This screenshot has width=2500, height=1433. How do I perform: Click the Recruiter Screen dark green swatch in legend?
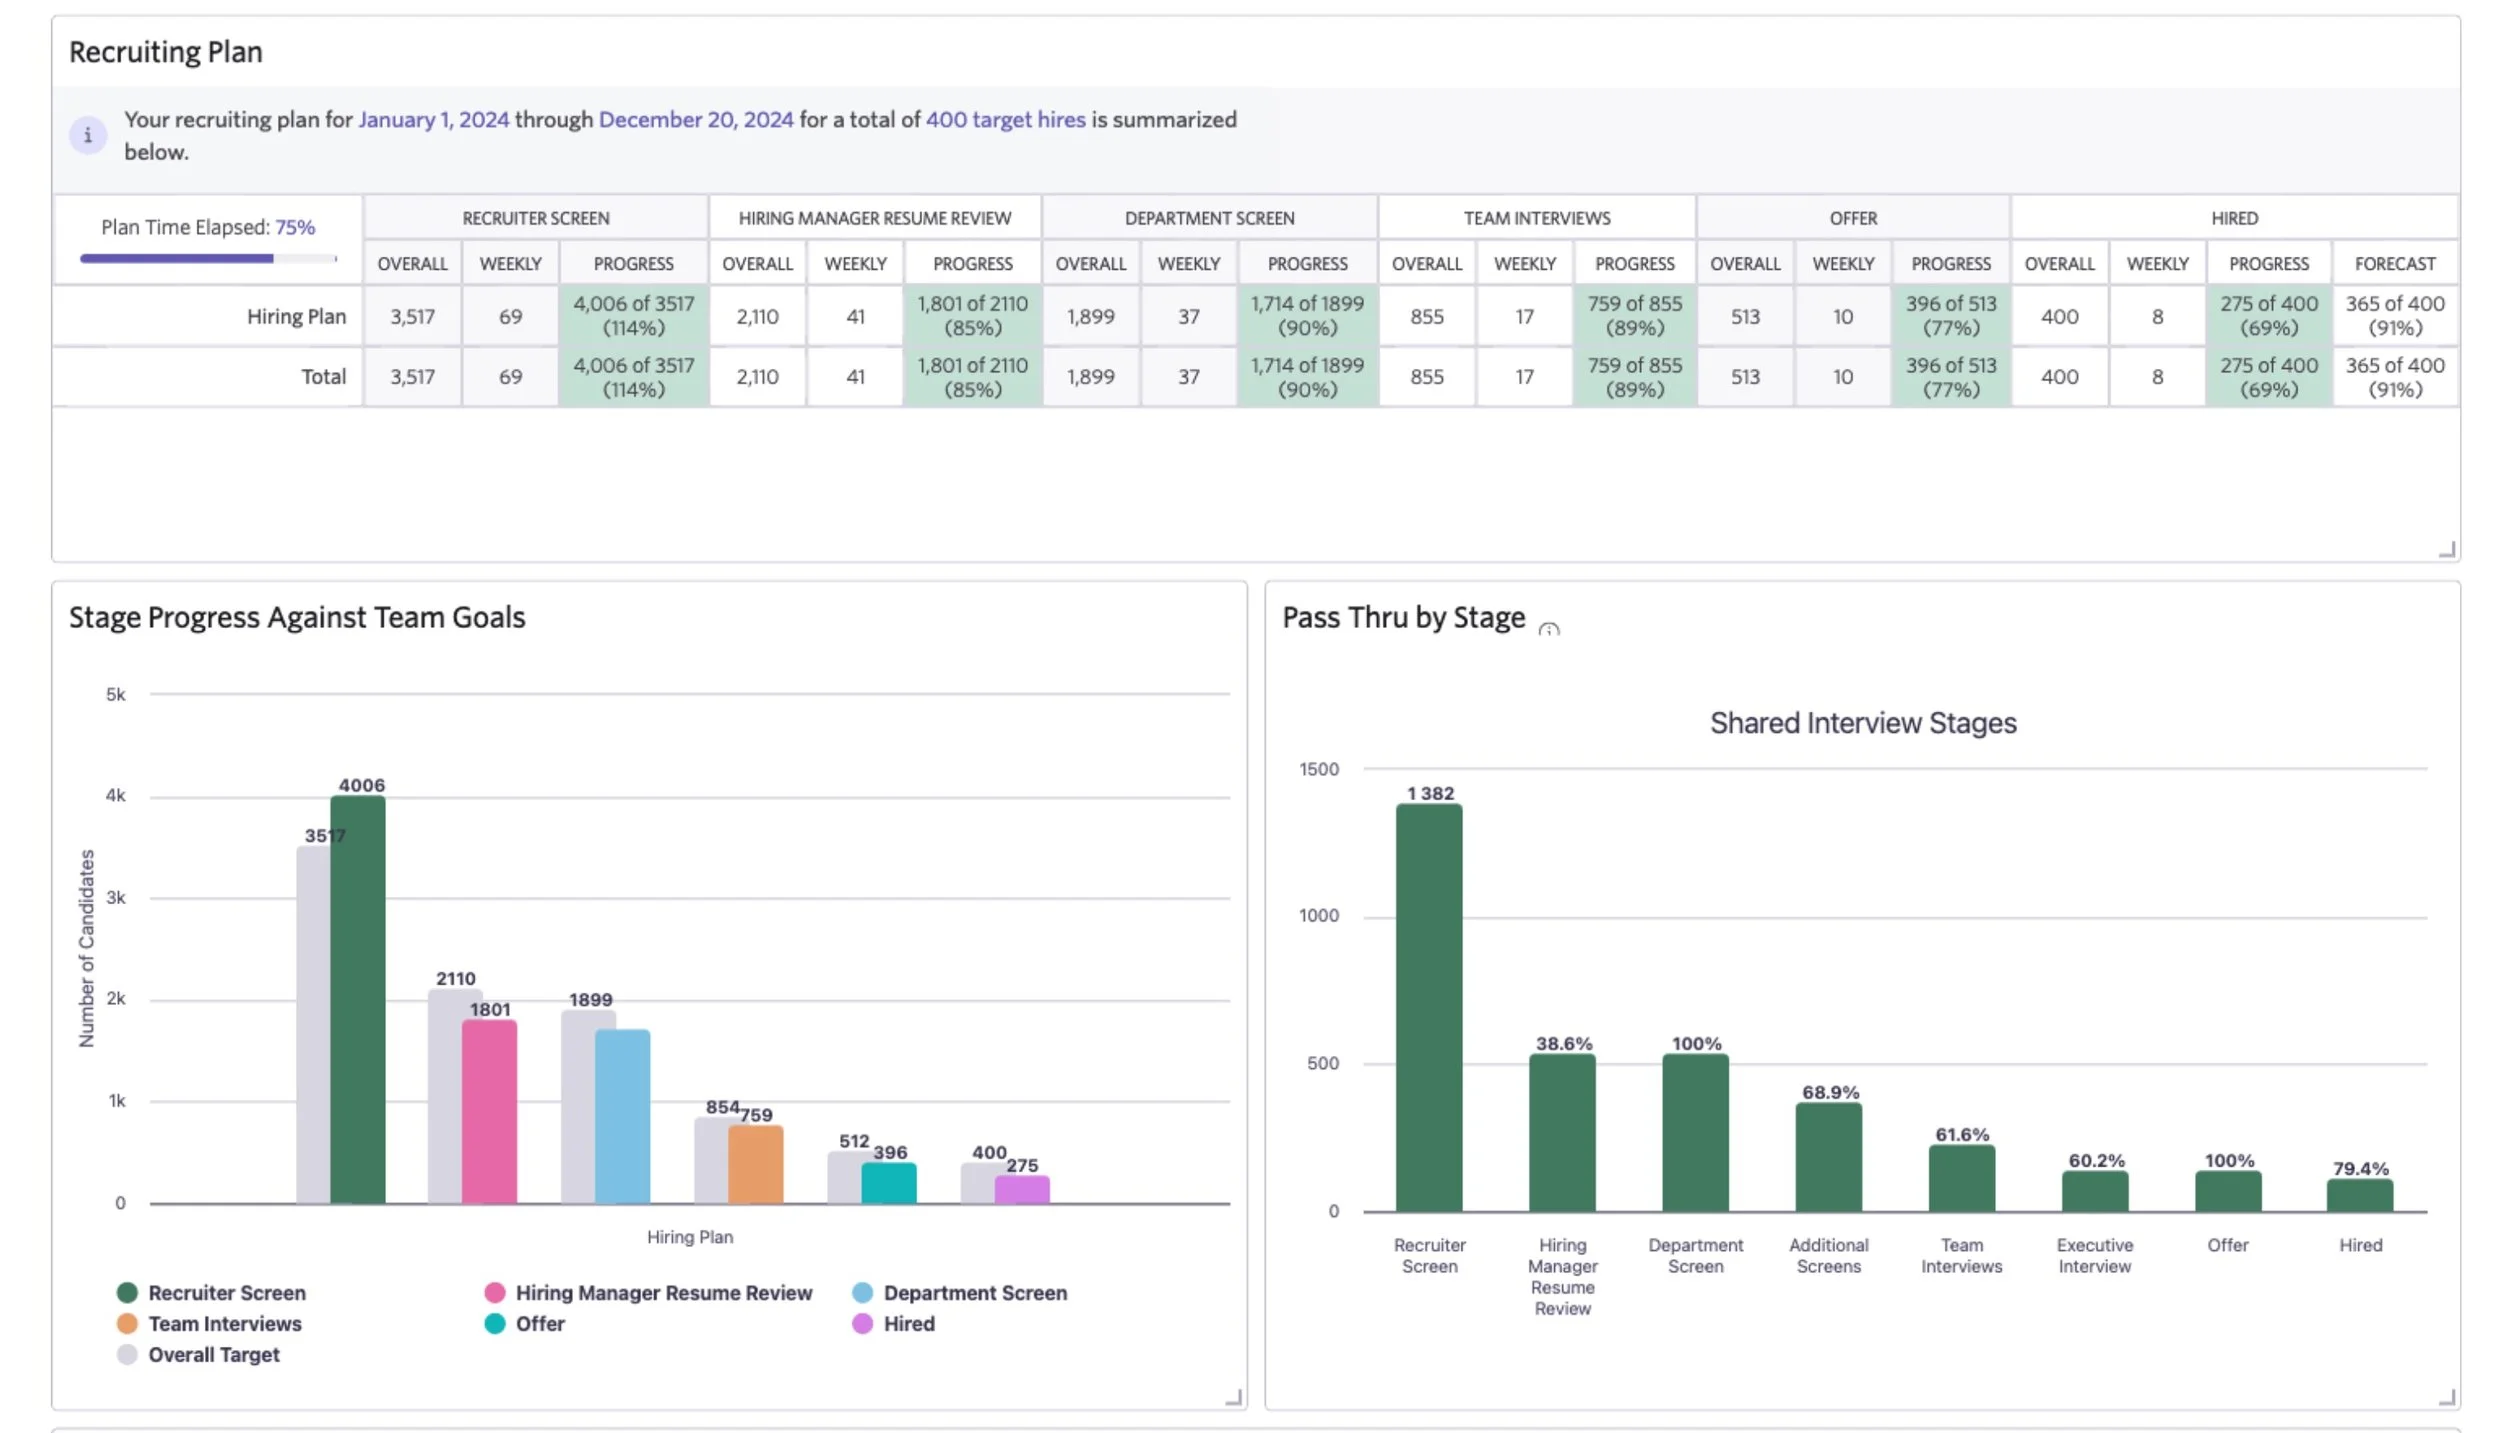pos(127,1292)
